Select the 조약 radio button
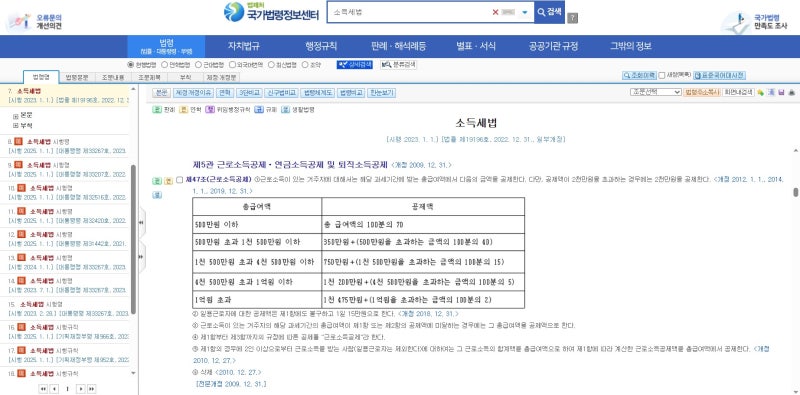The width and height of the screenshot is (800, 395). coord(305,65)
